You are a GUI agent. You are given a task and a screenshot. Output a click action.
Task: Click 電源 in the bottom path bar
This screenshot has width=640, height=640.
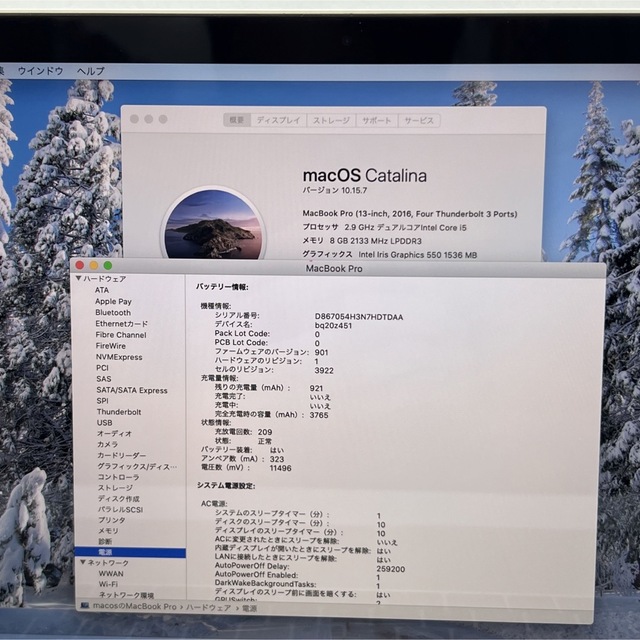[249, 608]
